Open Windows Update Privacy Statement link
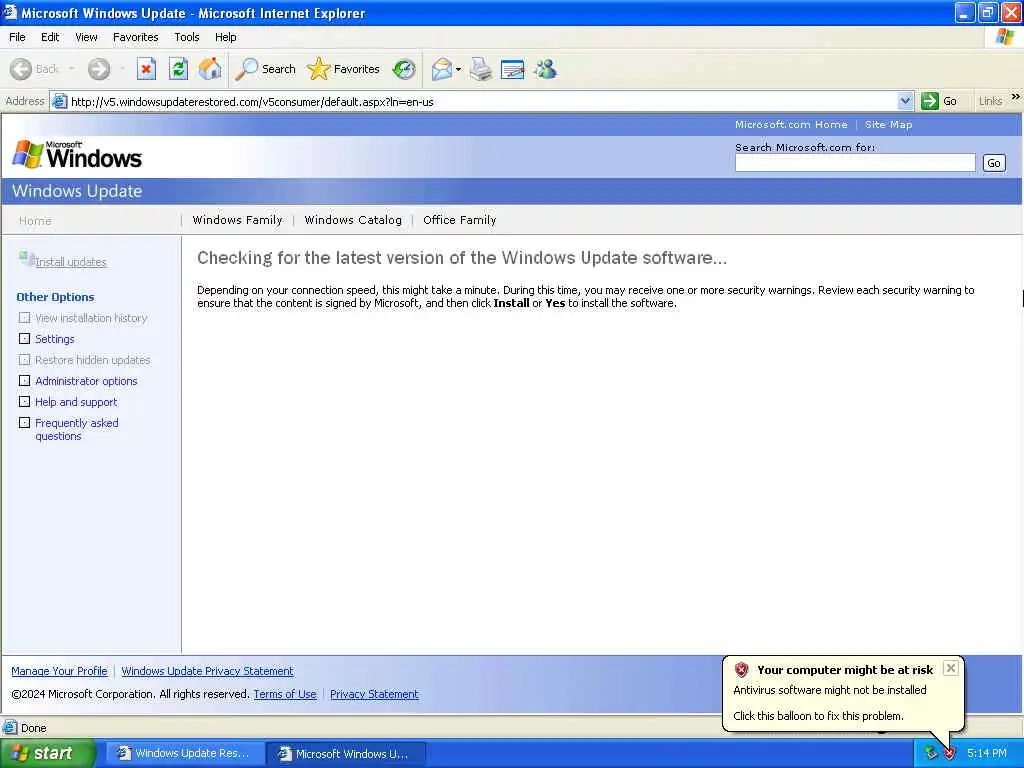Viewport: 1024px width, 768px height. coord(207,671)
